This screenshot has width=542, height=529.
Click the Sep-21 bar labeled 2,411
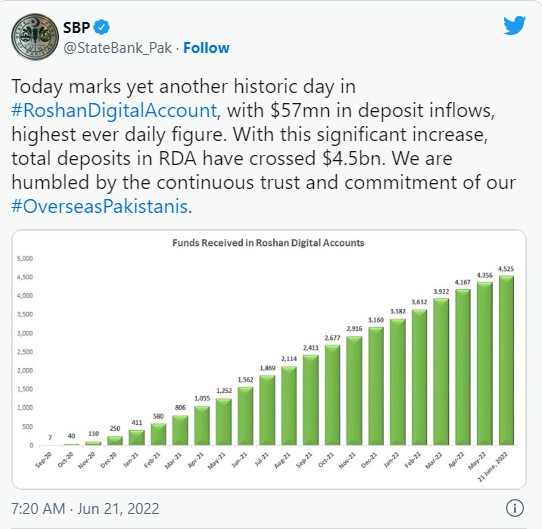311,400
